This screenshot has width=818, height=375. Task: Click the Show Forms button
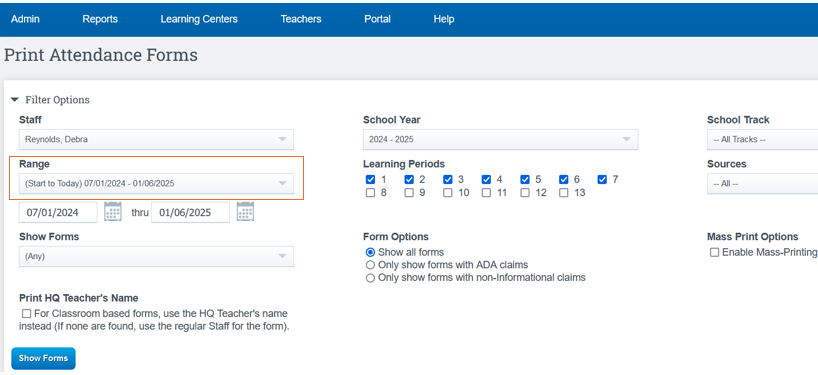[43, 358]
